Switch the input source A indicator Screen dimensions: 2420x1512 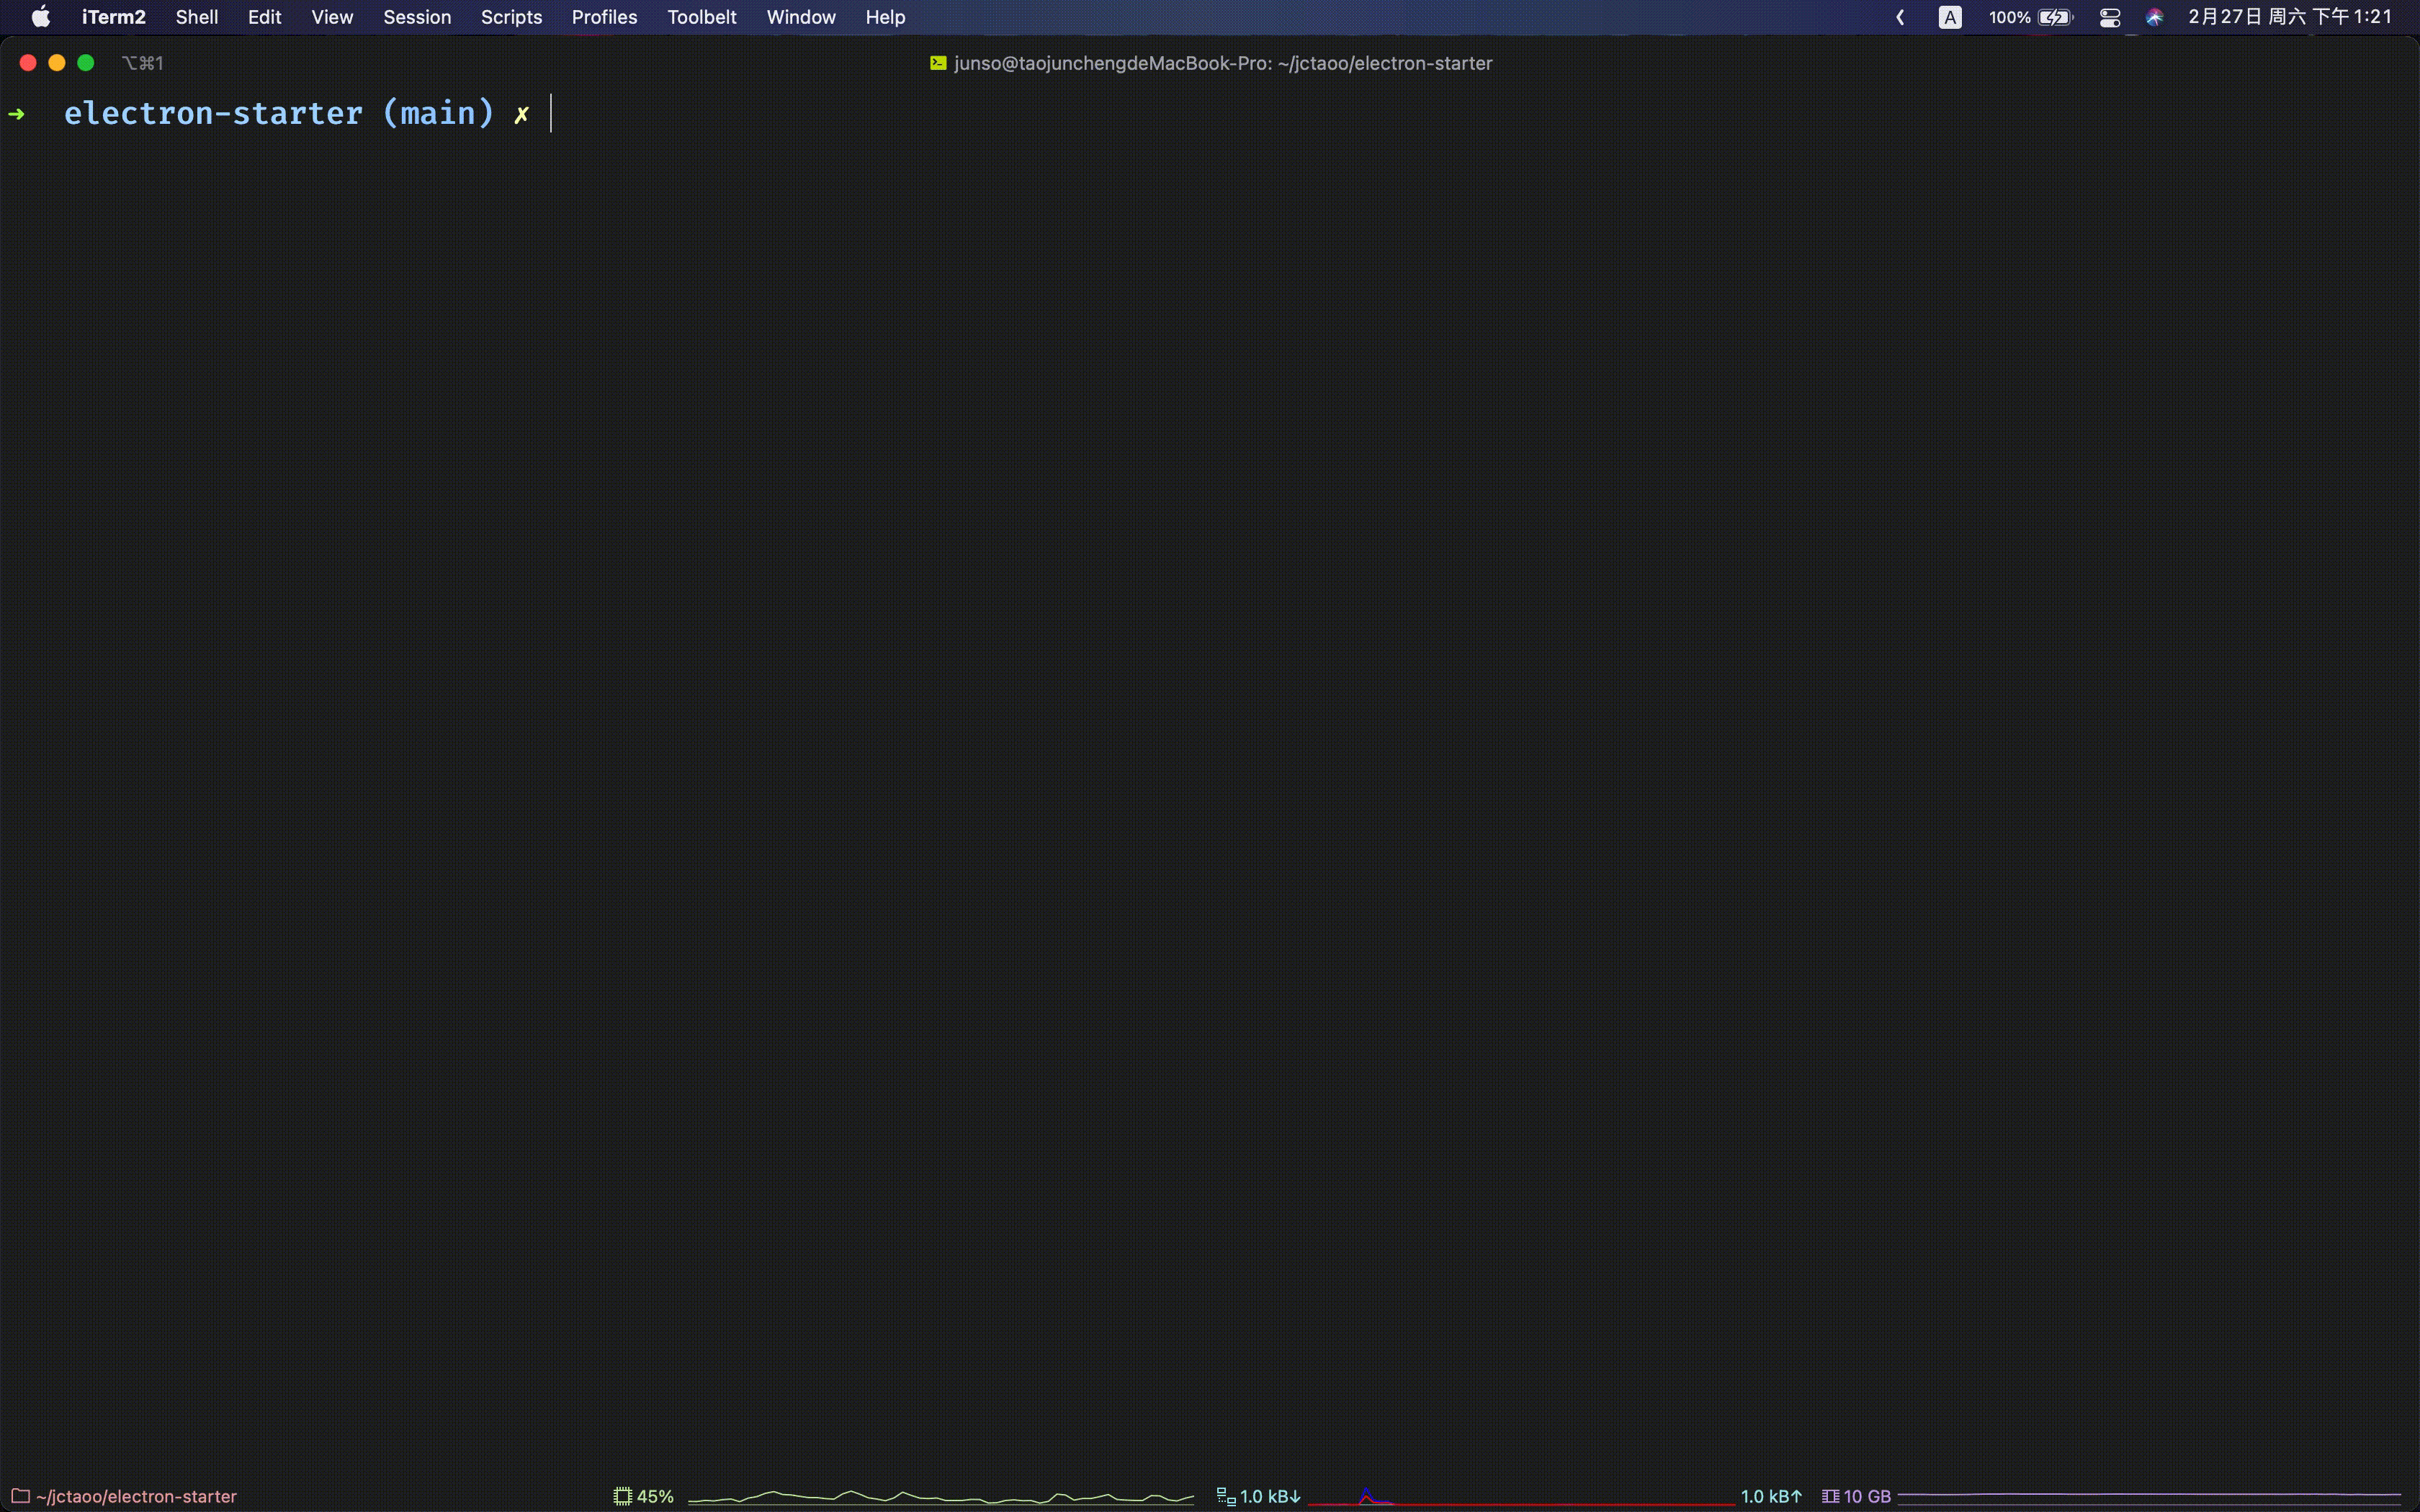[x=1949, y=17]
